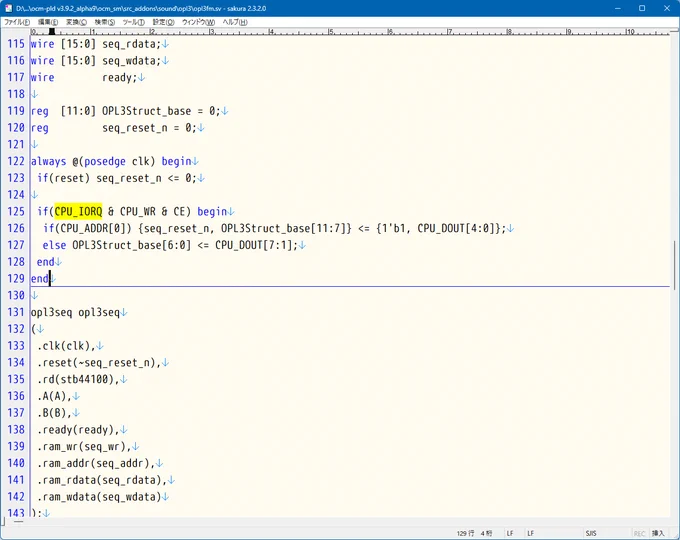
Task: Open the 設定(O) menu
Action: click(163, 22)
